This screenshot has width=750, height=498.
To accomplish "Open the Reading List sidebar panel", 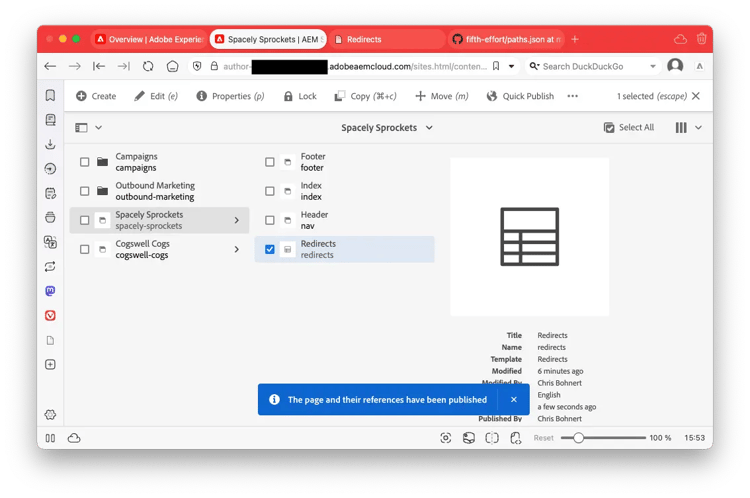I will tap(50, 120).
